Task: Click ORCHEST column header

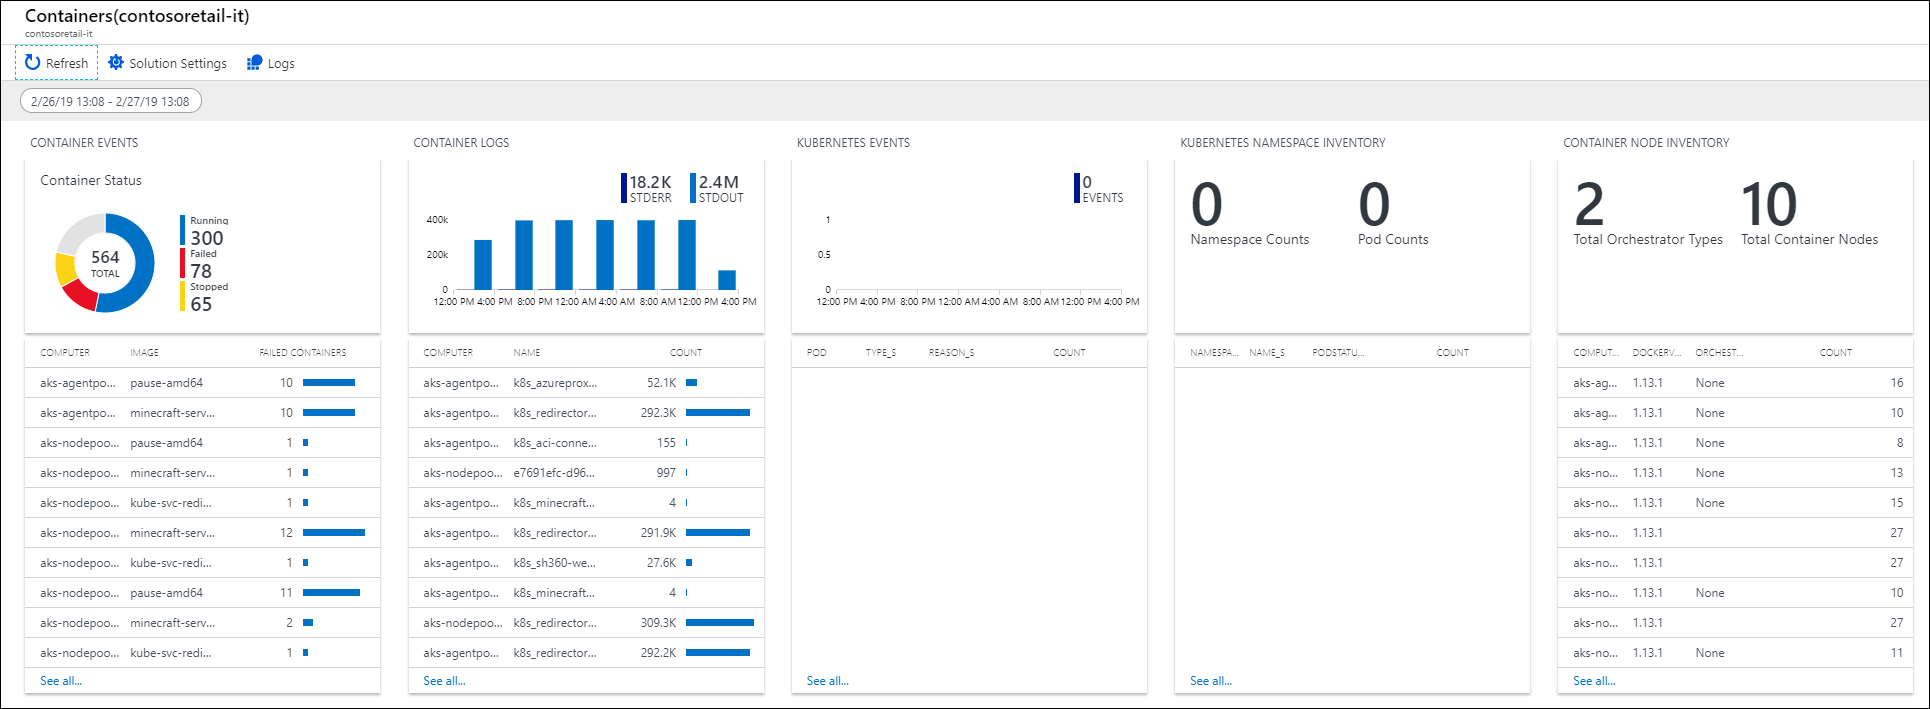Action: click(1719, 353)
